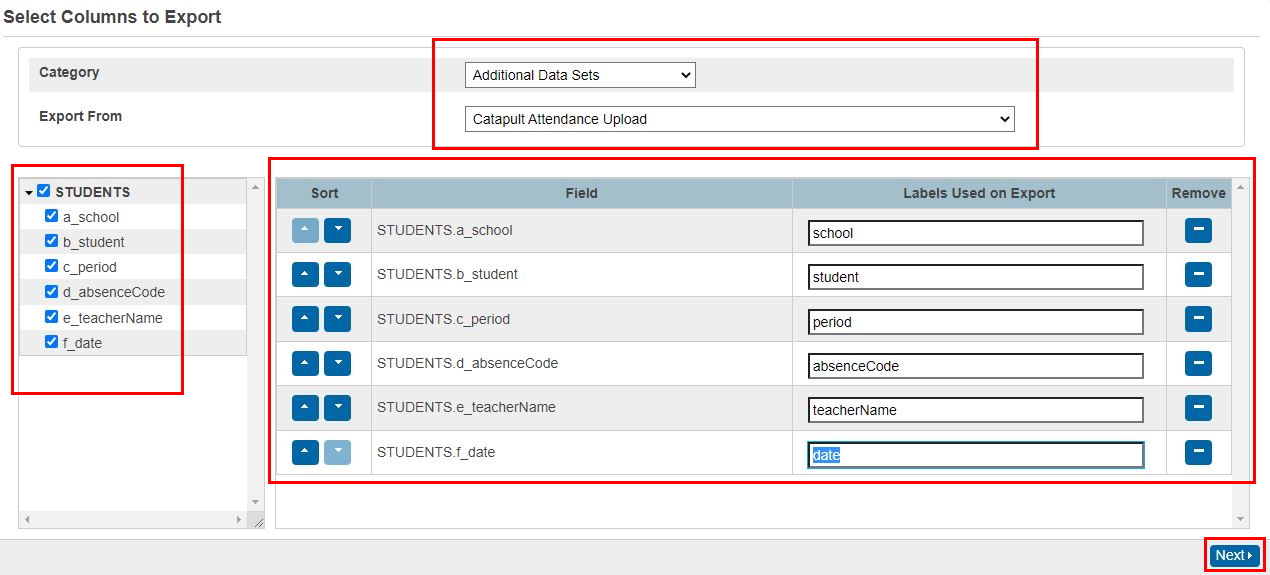Edit the 'school' export label field

(x=976, y=233)
